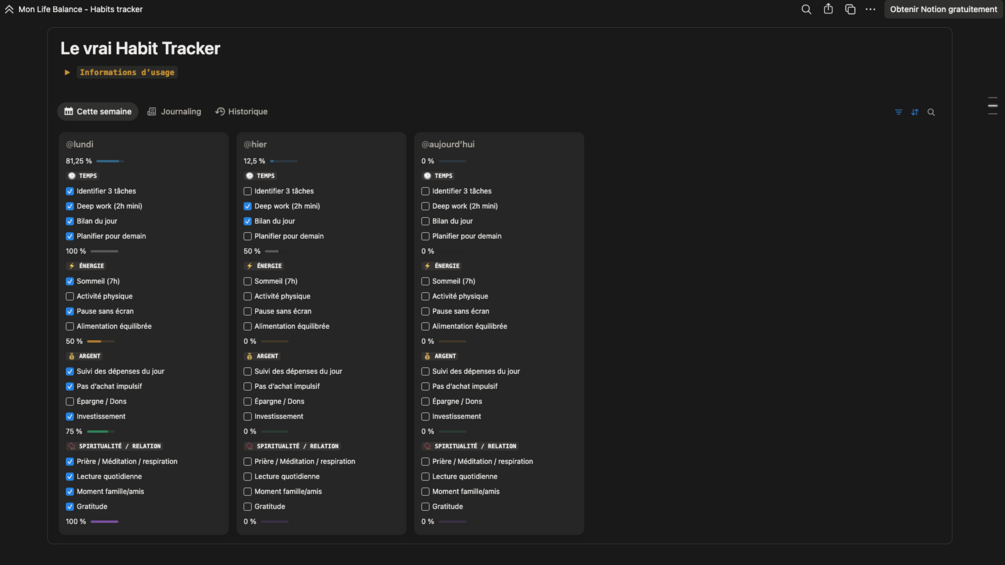This screenshot has width=1005, height=565.
Task: Click the duplicate page icon
Action: click(x=850, y=9)
